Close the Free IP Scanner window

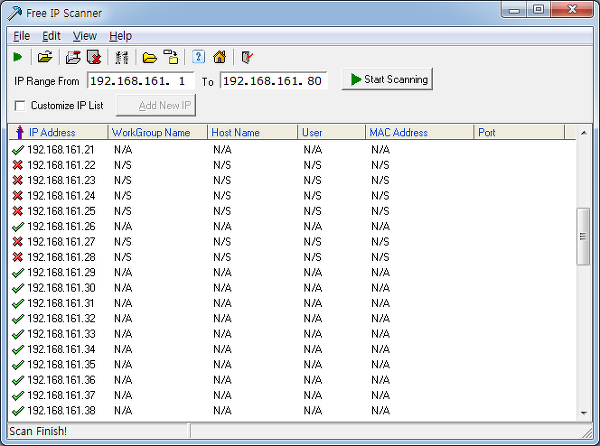572,10
